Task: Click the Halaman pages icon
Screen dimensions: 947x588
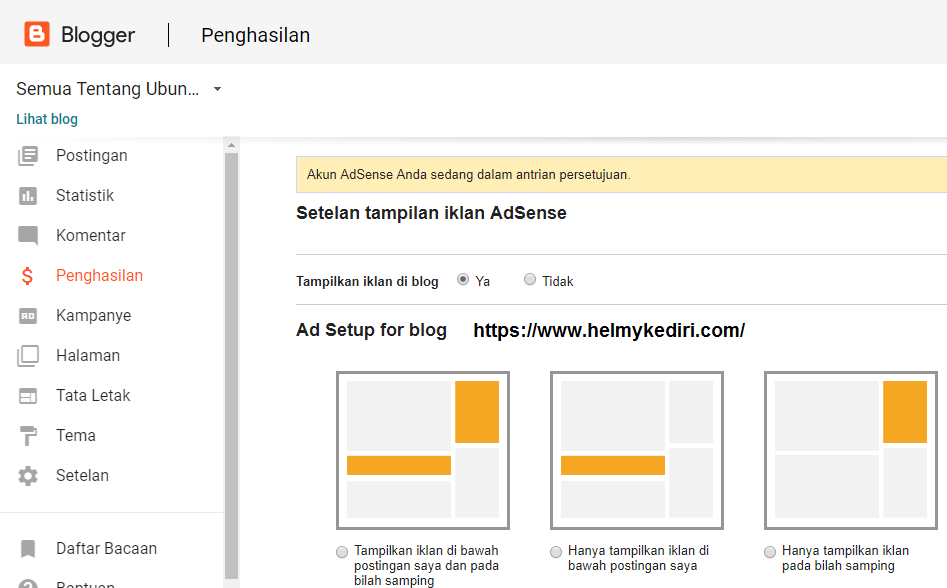Action: 28,356
